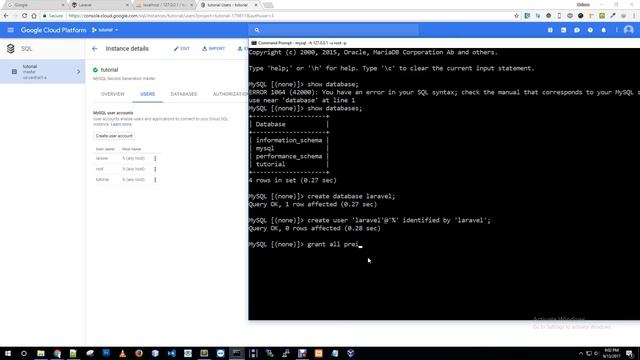Viewport: 640px width, 360px height.
Task: Click the gift free-trial icon in header
Action: click(550, 30)
